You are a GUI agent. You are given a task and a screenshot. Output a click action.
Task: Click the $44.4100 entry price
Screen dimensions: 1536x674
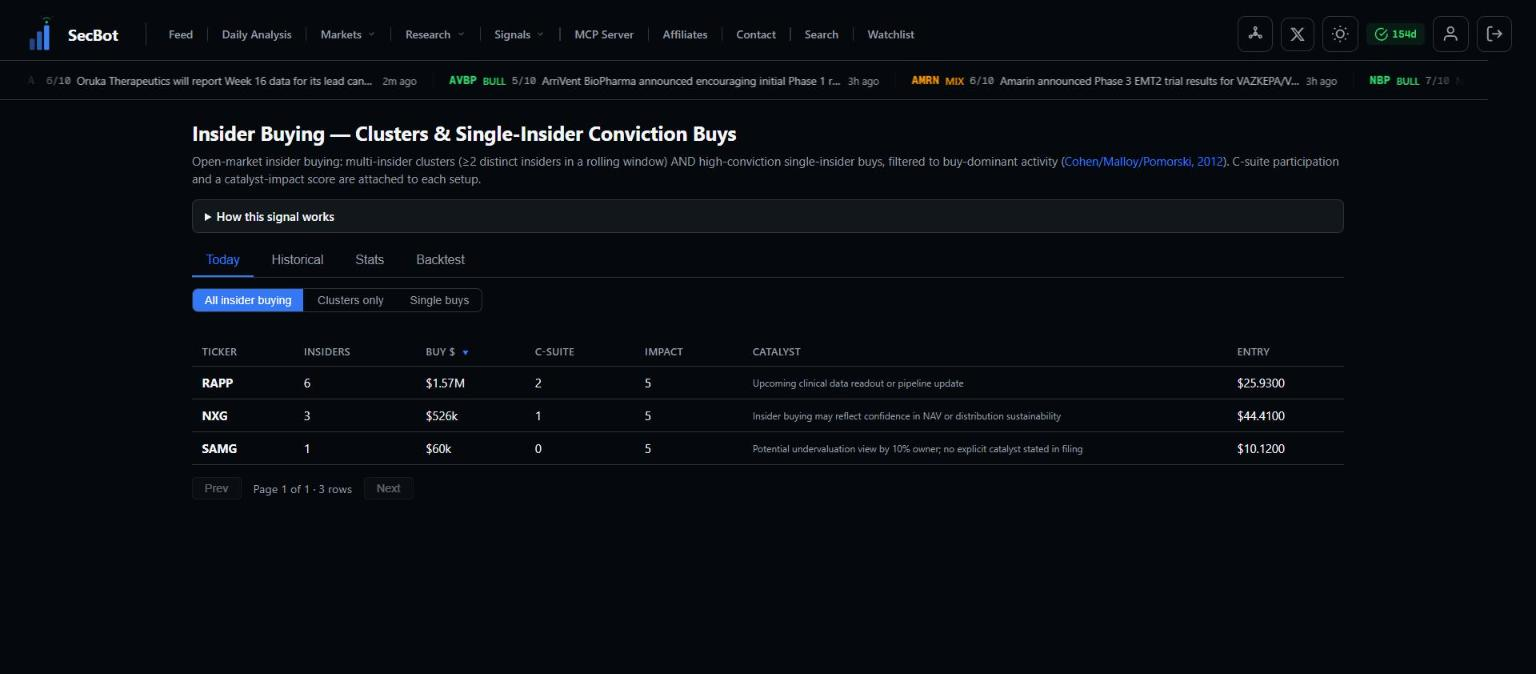point(1261,416)
